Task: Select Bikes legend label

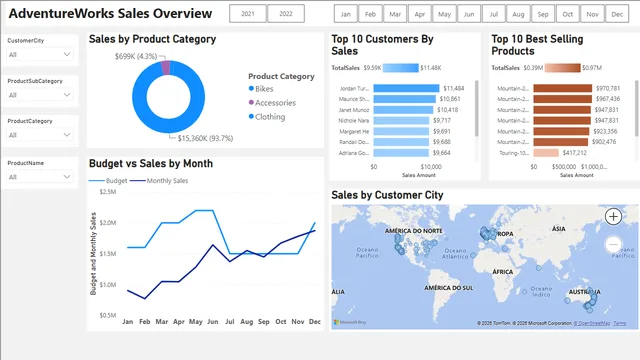Action: pyautogui.click(x=264, y=89)
